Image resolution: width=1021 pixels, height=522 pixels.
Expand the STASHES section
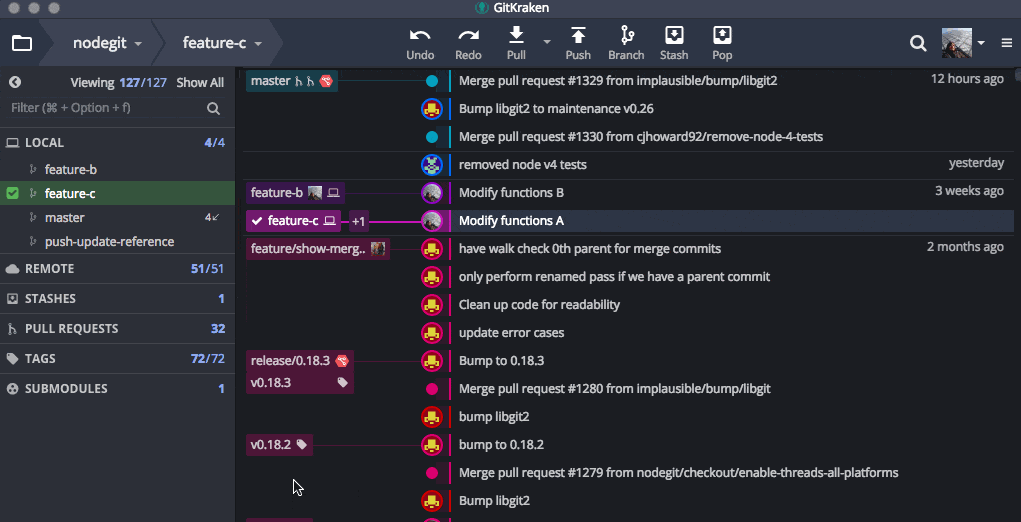[117, 299]
